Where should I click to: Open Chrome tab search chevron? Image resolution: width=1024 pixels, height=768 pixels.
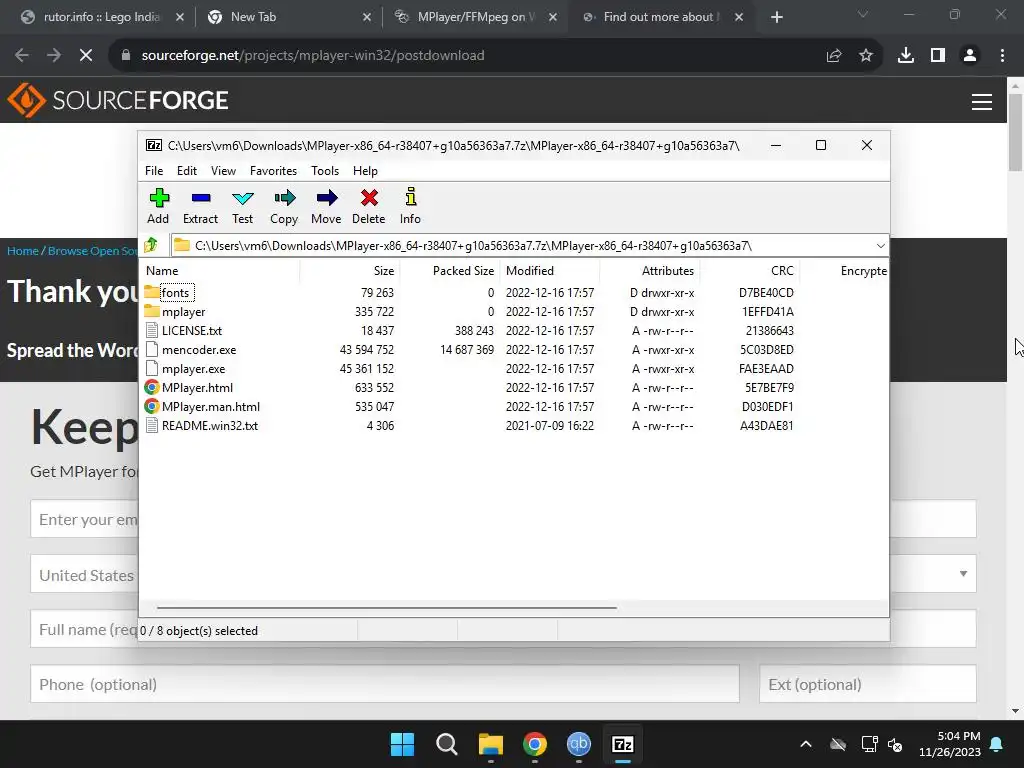coord(863,14)
